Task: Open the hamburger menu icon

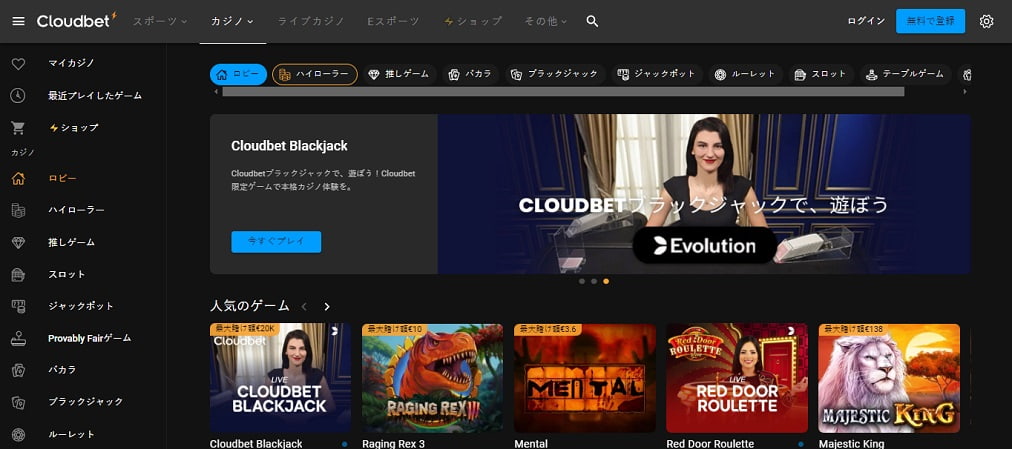Action: pos(18,21)
